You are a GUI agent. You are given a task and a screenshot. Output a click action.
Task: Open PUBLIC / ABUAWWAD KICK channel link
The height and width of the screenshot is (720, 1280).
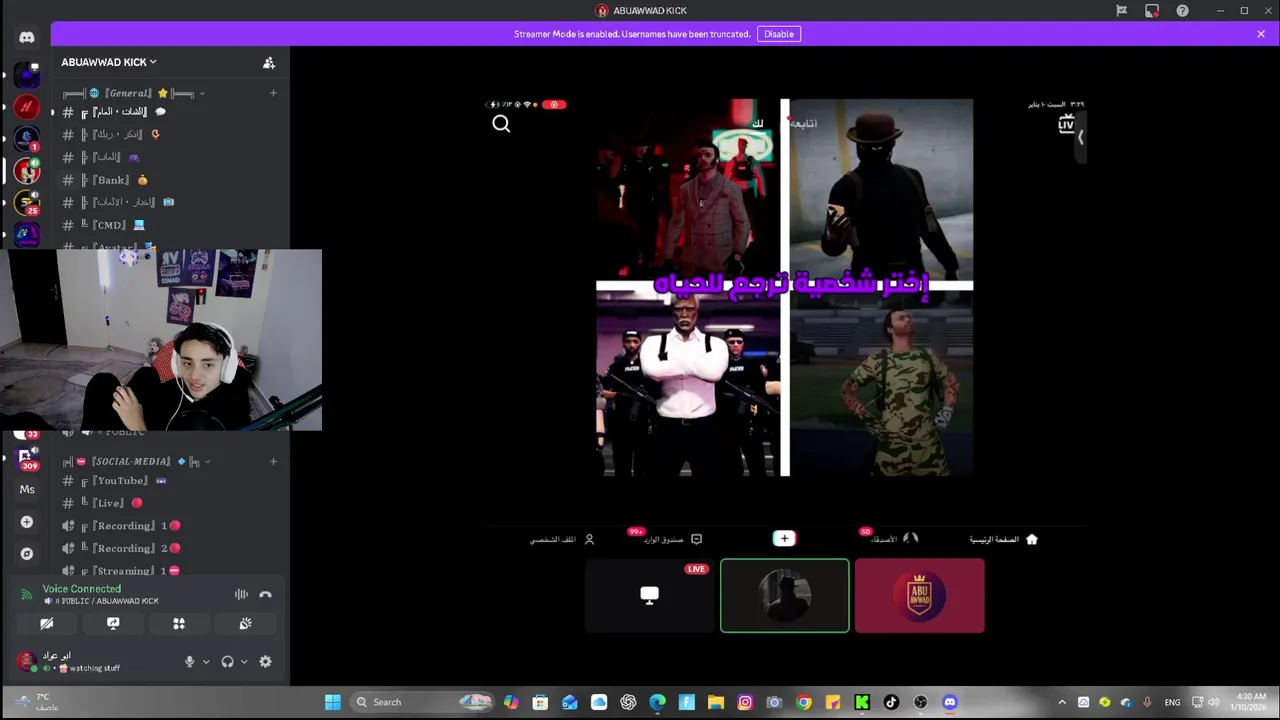[101, 601]
